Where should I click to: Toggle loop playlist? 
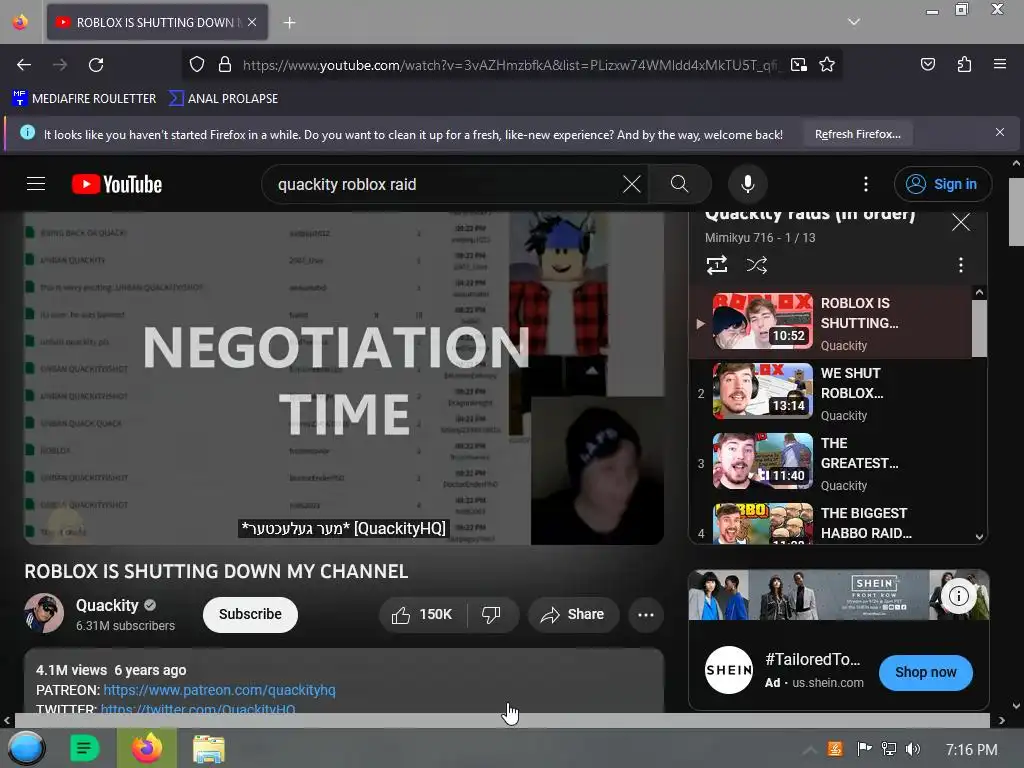[716, 264]
